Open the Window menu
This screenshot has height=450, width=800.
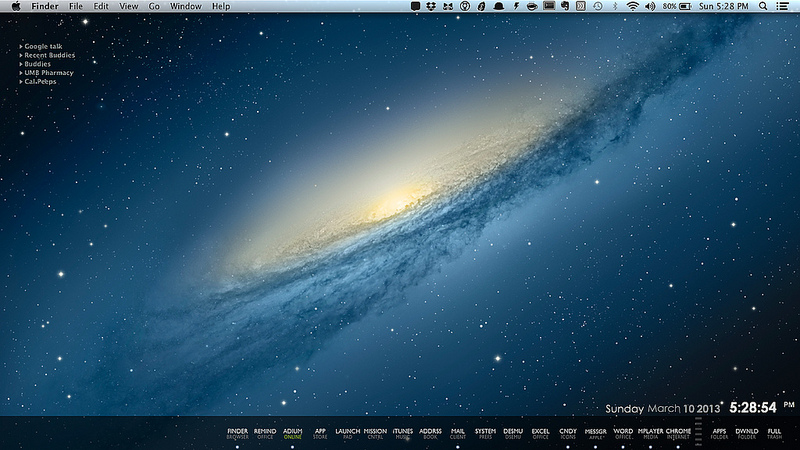tap(185, 6)
